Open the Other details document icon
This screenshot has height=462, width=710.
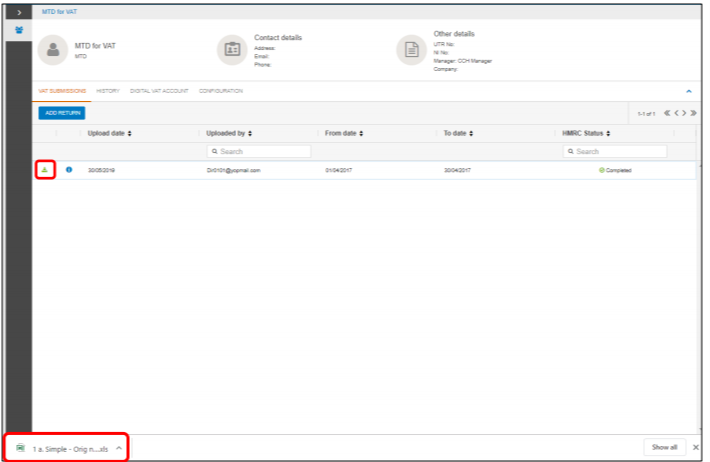412,50
